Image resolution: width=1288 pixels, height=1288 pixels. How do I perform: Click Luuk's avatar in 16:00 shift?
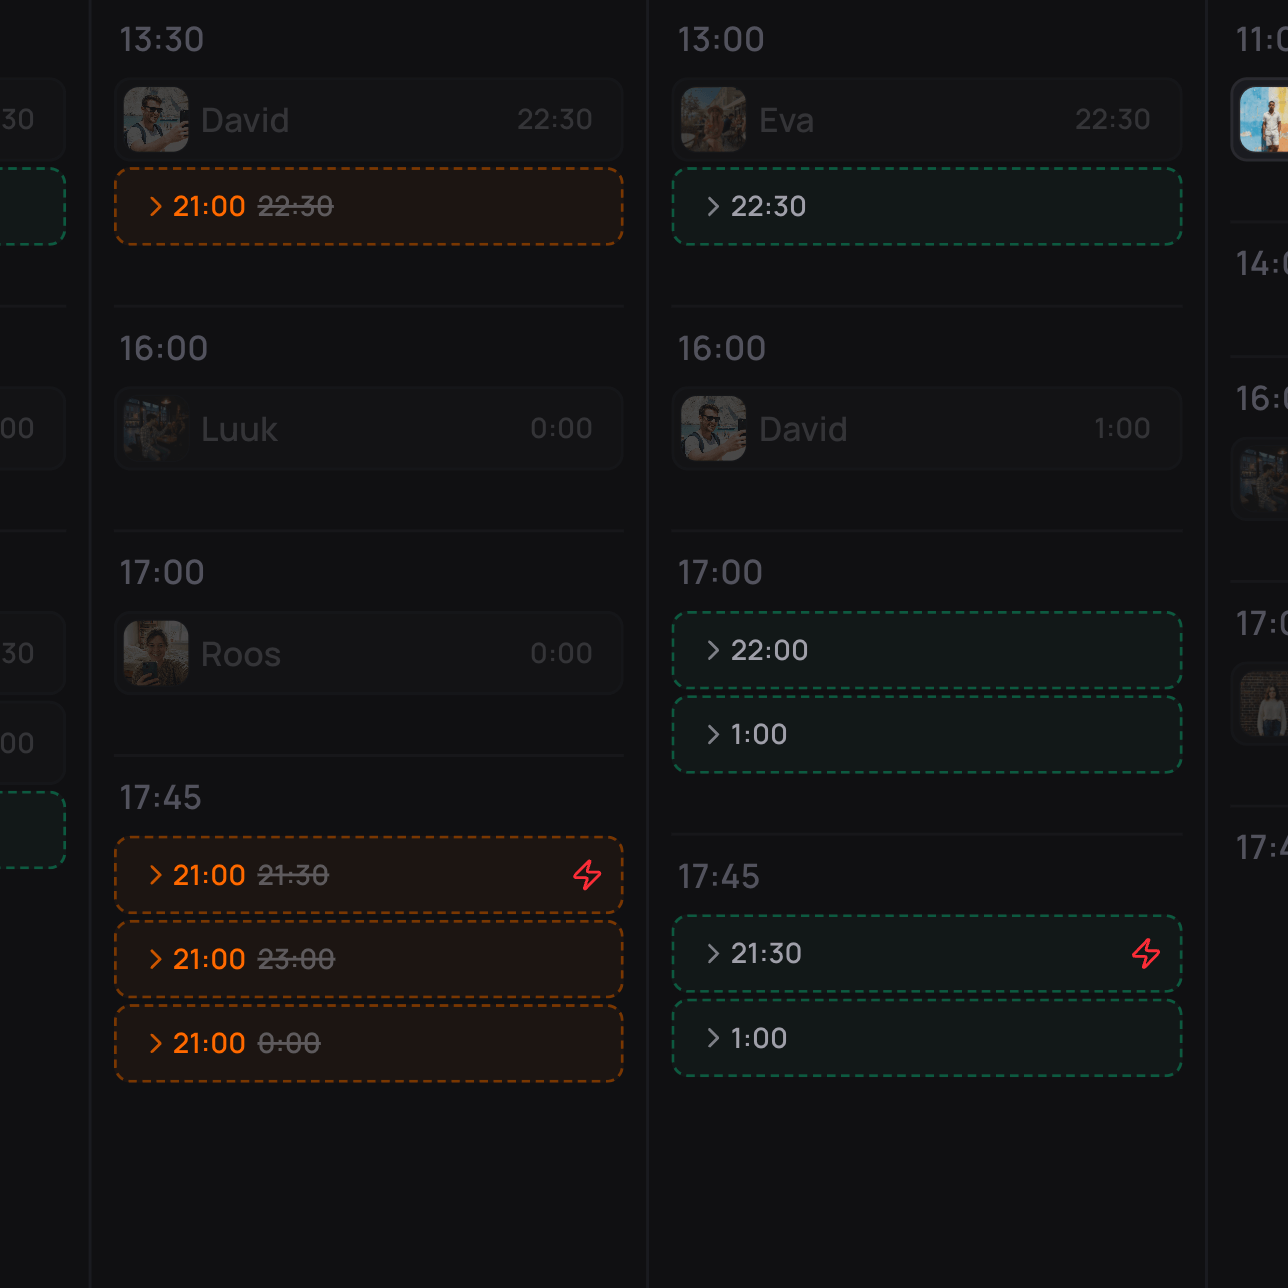pyautogui.click(x=156, y=429)
